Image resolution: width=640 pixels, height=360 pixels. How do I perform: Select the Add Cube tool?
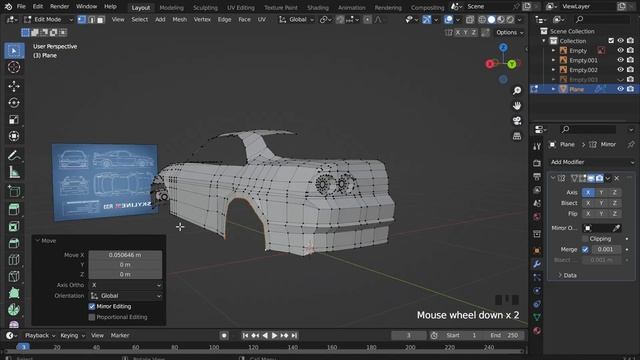(x=14, y=191)
